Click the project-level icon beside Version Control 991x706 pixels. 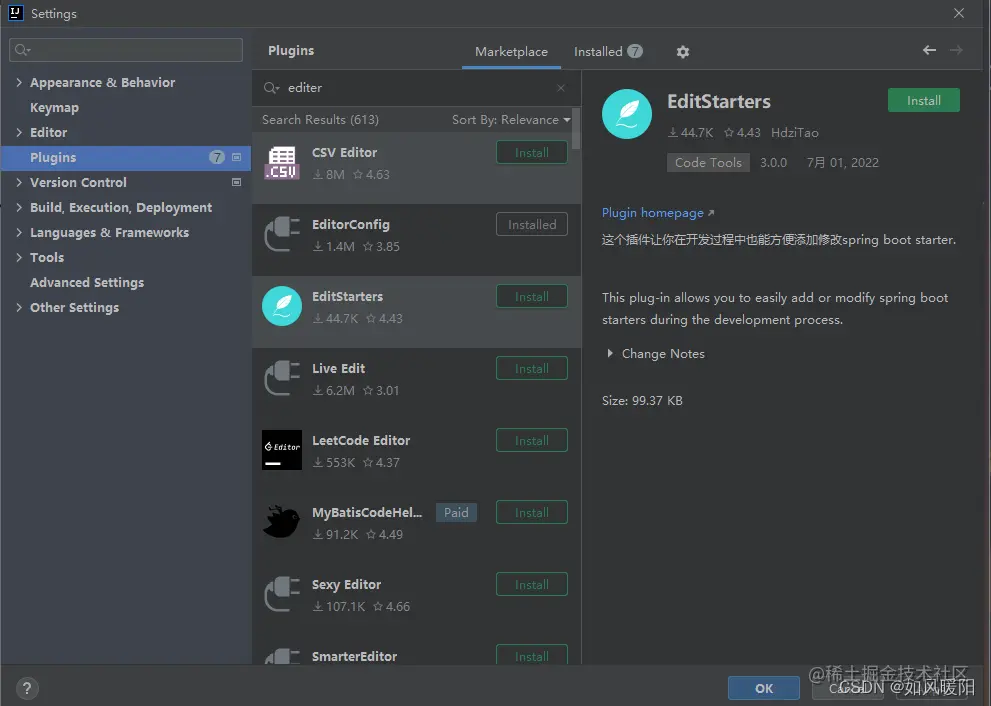point(236,182)
